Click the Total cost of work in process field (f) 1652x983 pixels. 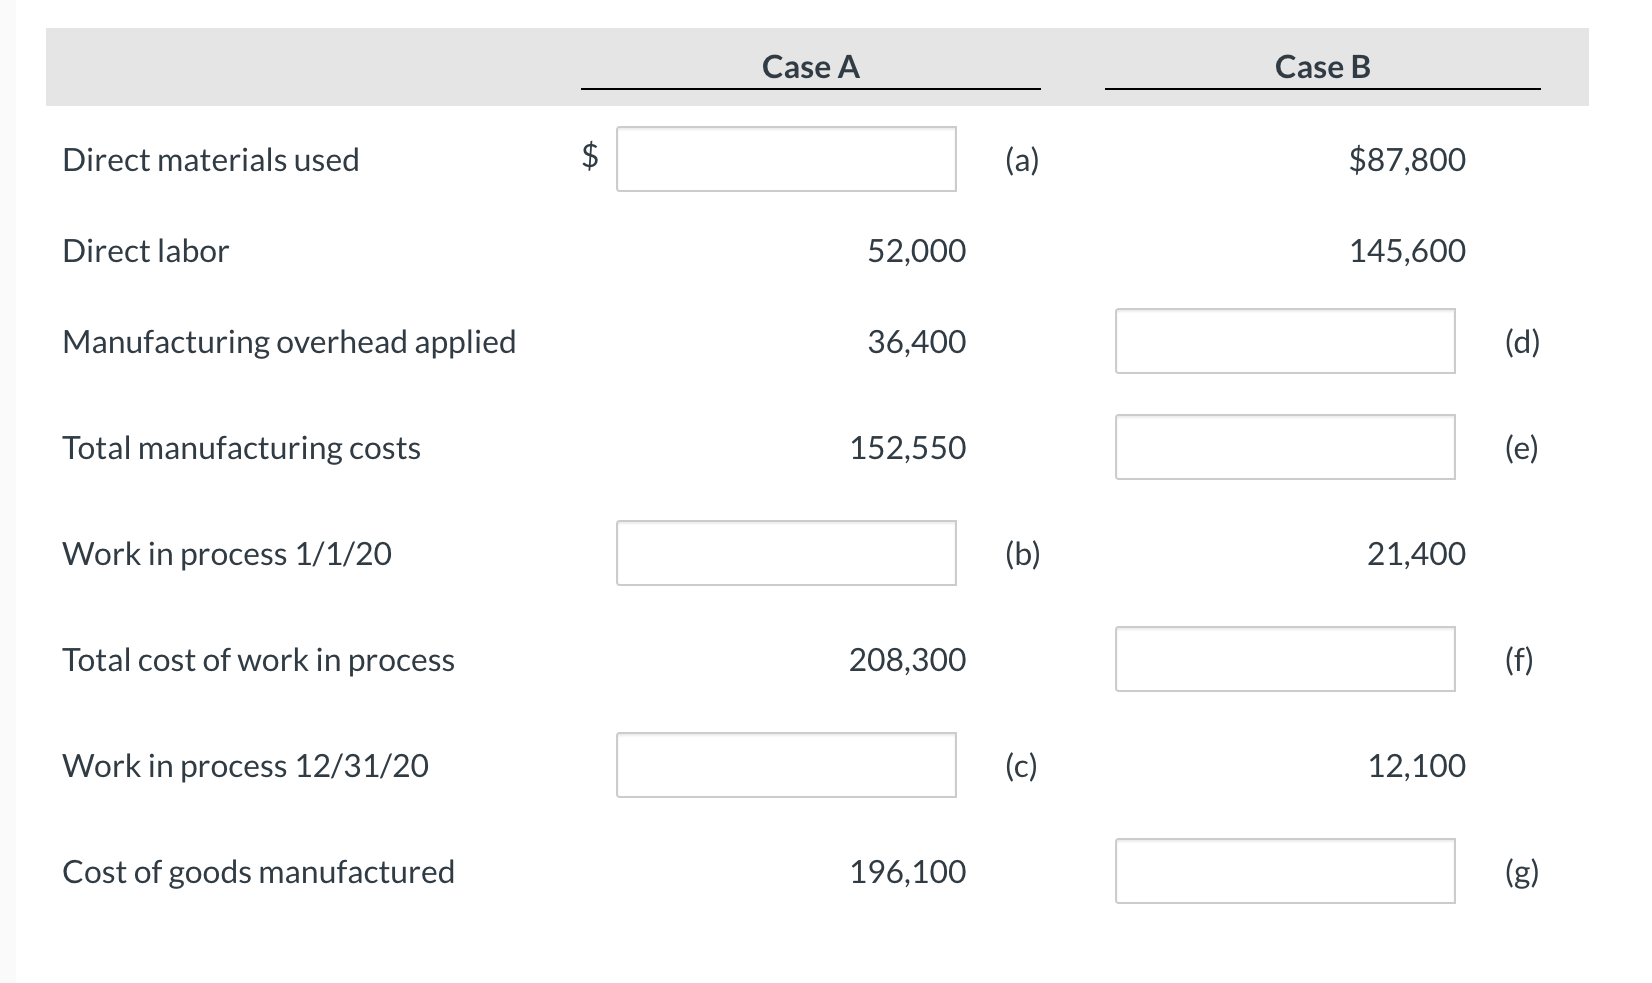pos(1284,658)
